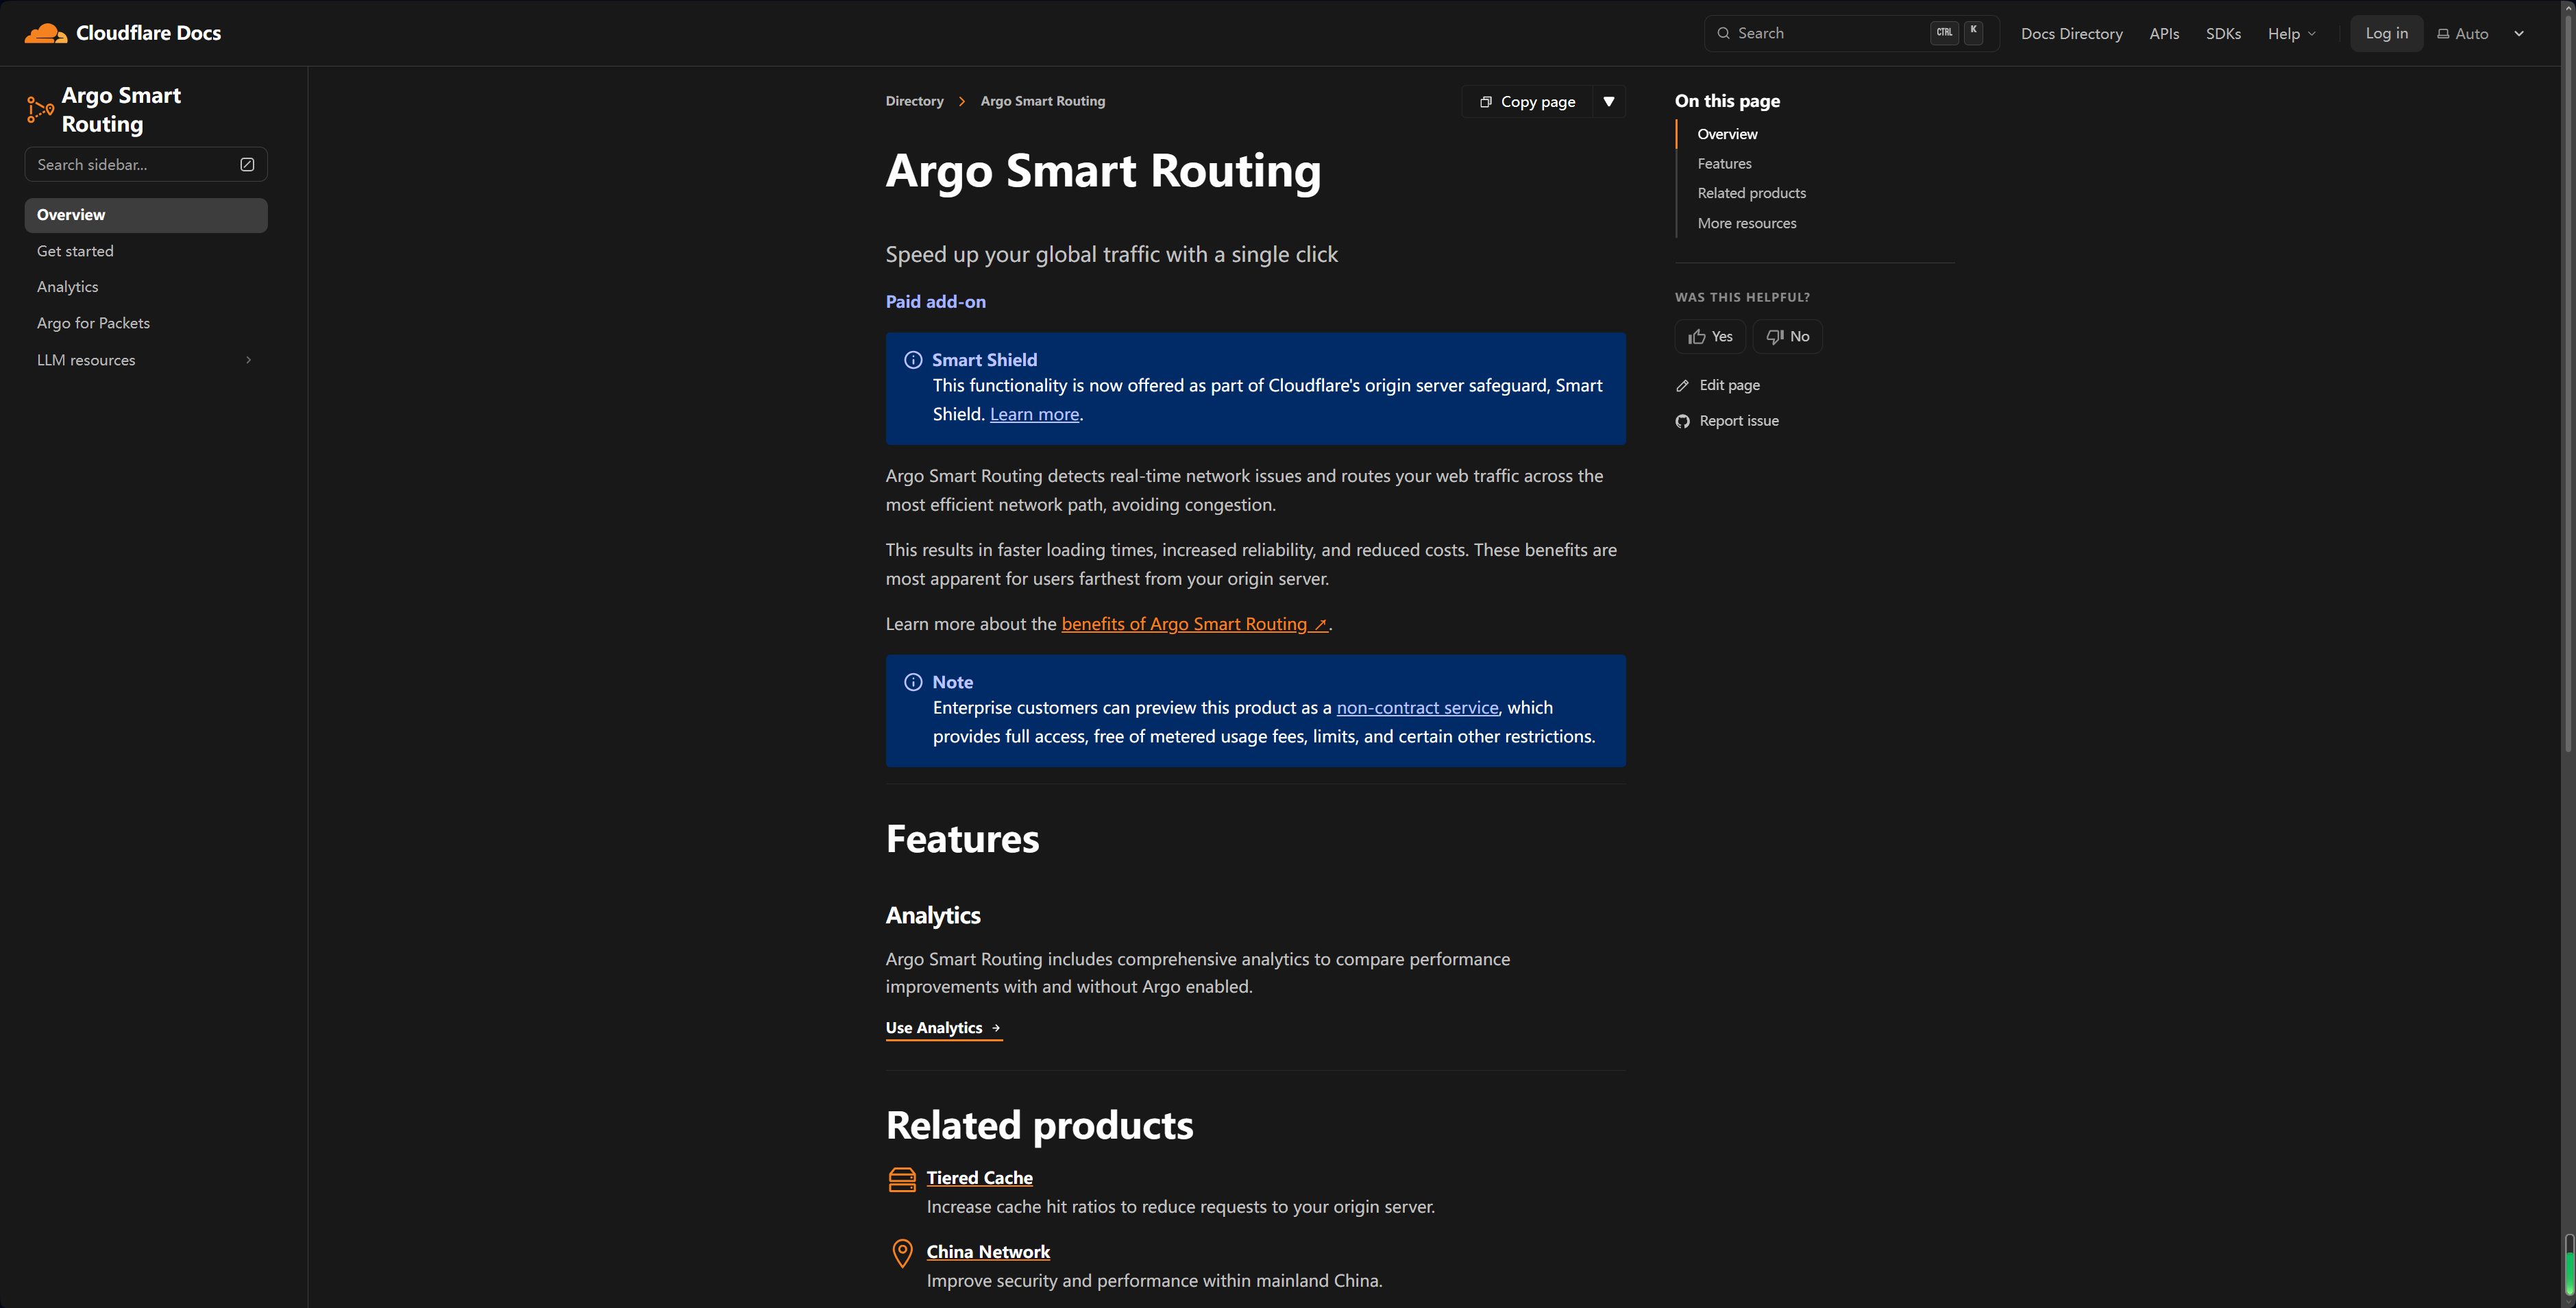Viewport: 2576px width, 1308px height.
Task: Open Argo for Packets sidebar item
Action: point(93,323)
